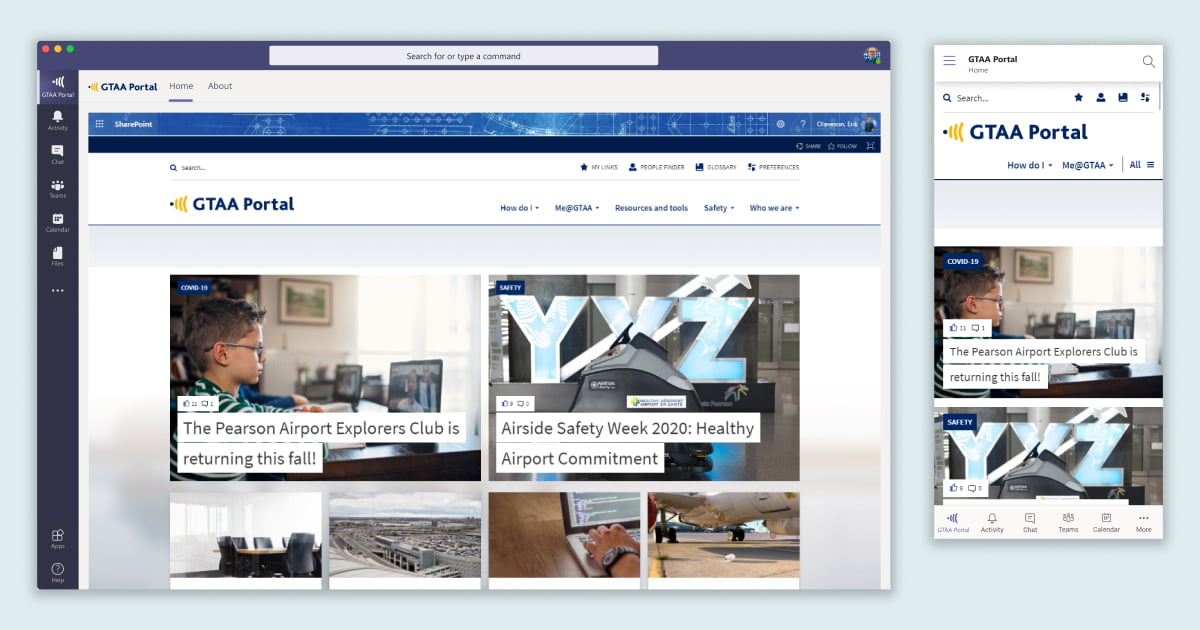Viewport: 1200px width, 630px height.
Task: Expand Me@GTAA dropdown in mobile view
Action: pyautogui.click(x=1087, y=165)
